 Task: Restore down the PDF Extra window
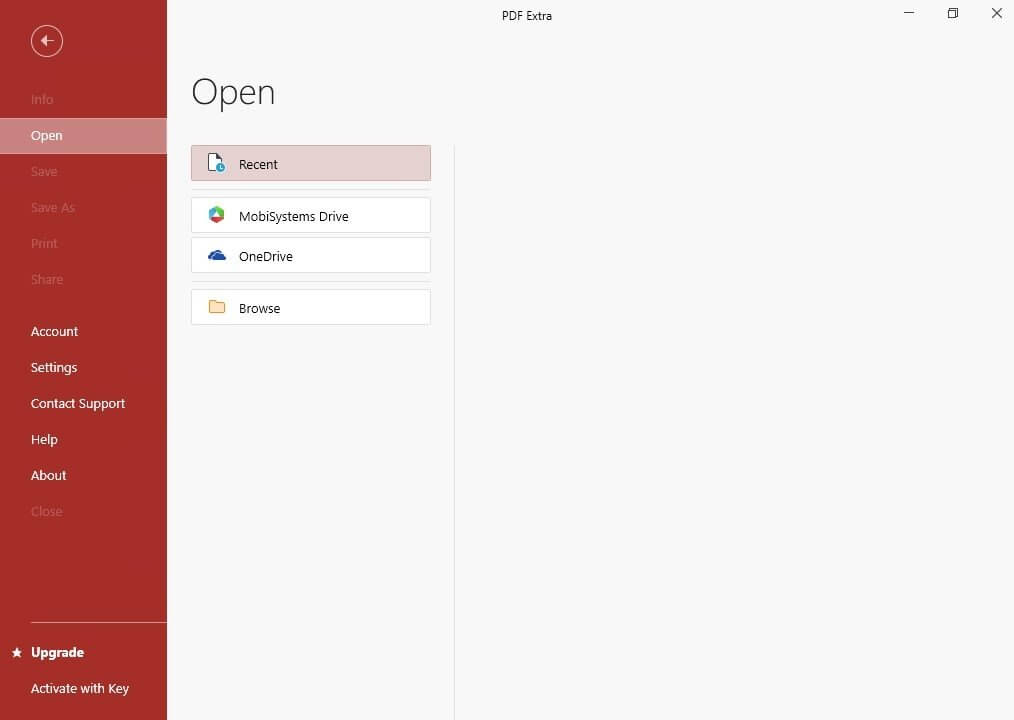click(953, 13)
